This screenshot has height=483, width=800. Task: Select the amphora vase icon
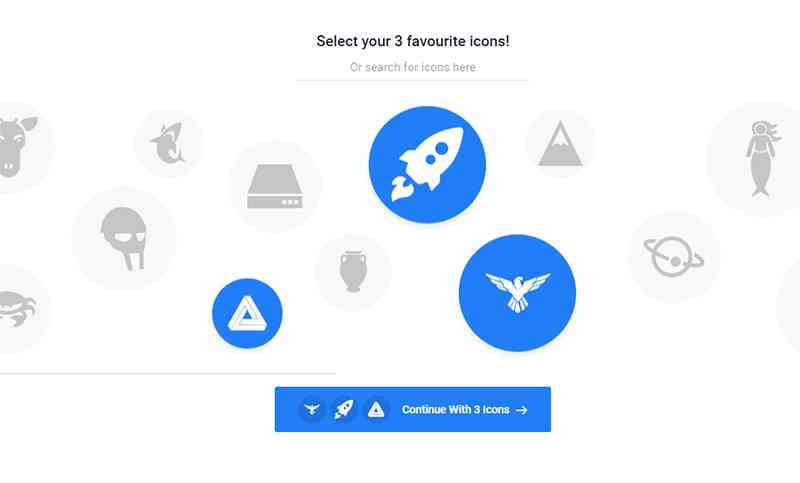tap(353, 272)
